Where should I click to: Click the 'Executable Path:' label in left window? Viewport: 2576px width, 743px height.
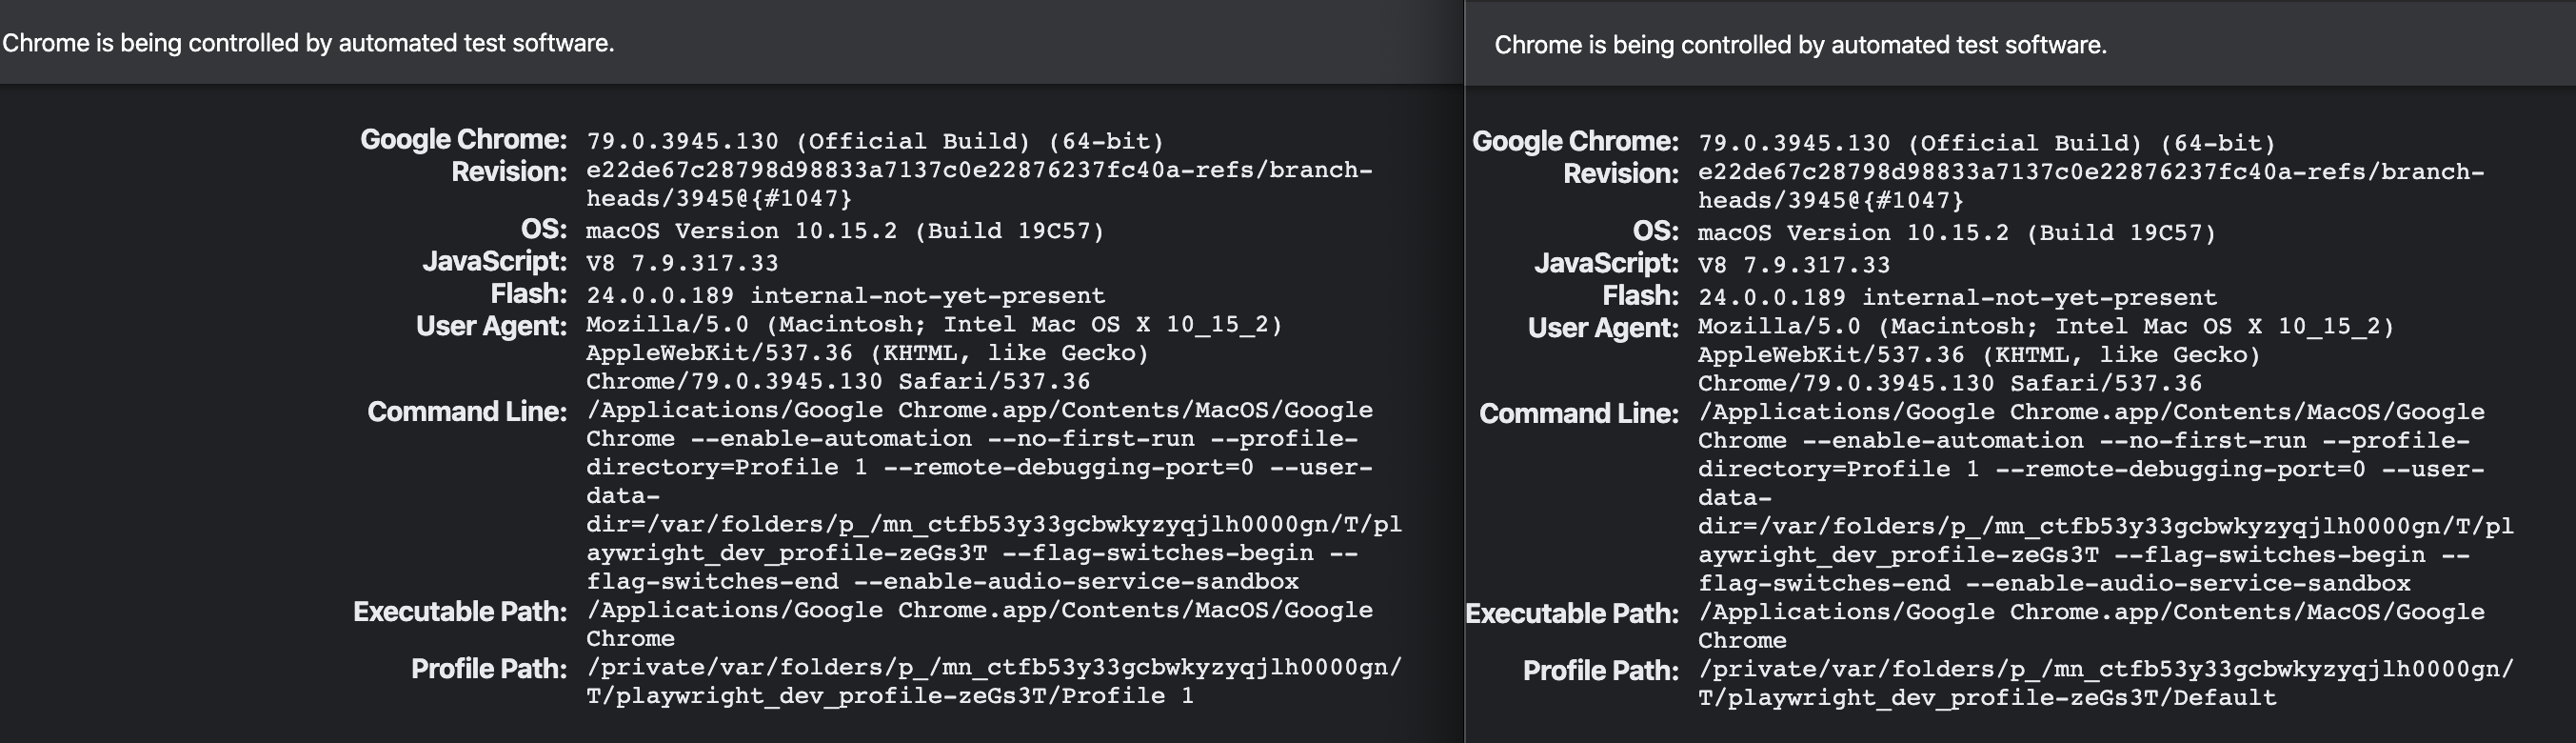coord(460,612)
